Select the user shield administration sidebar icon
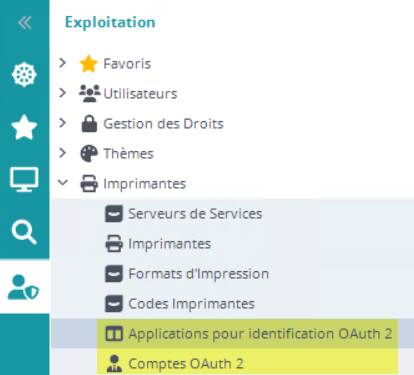Viewport: 414px width, 375px height. pos(23,287)
